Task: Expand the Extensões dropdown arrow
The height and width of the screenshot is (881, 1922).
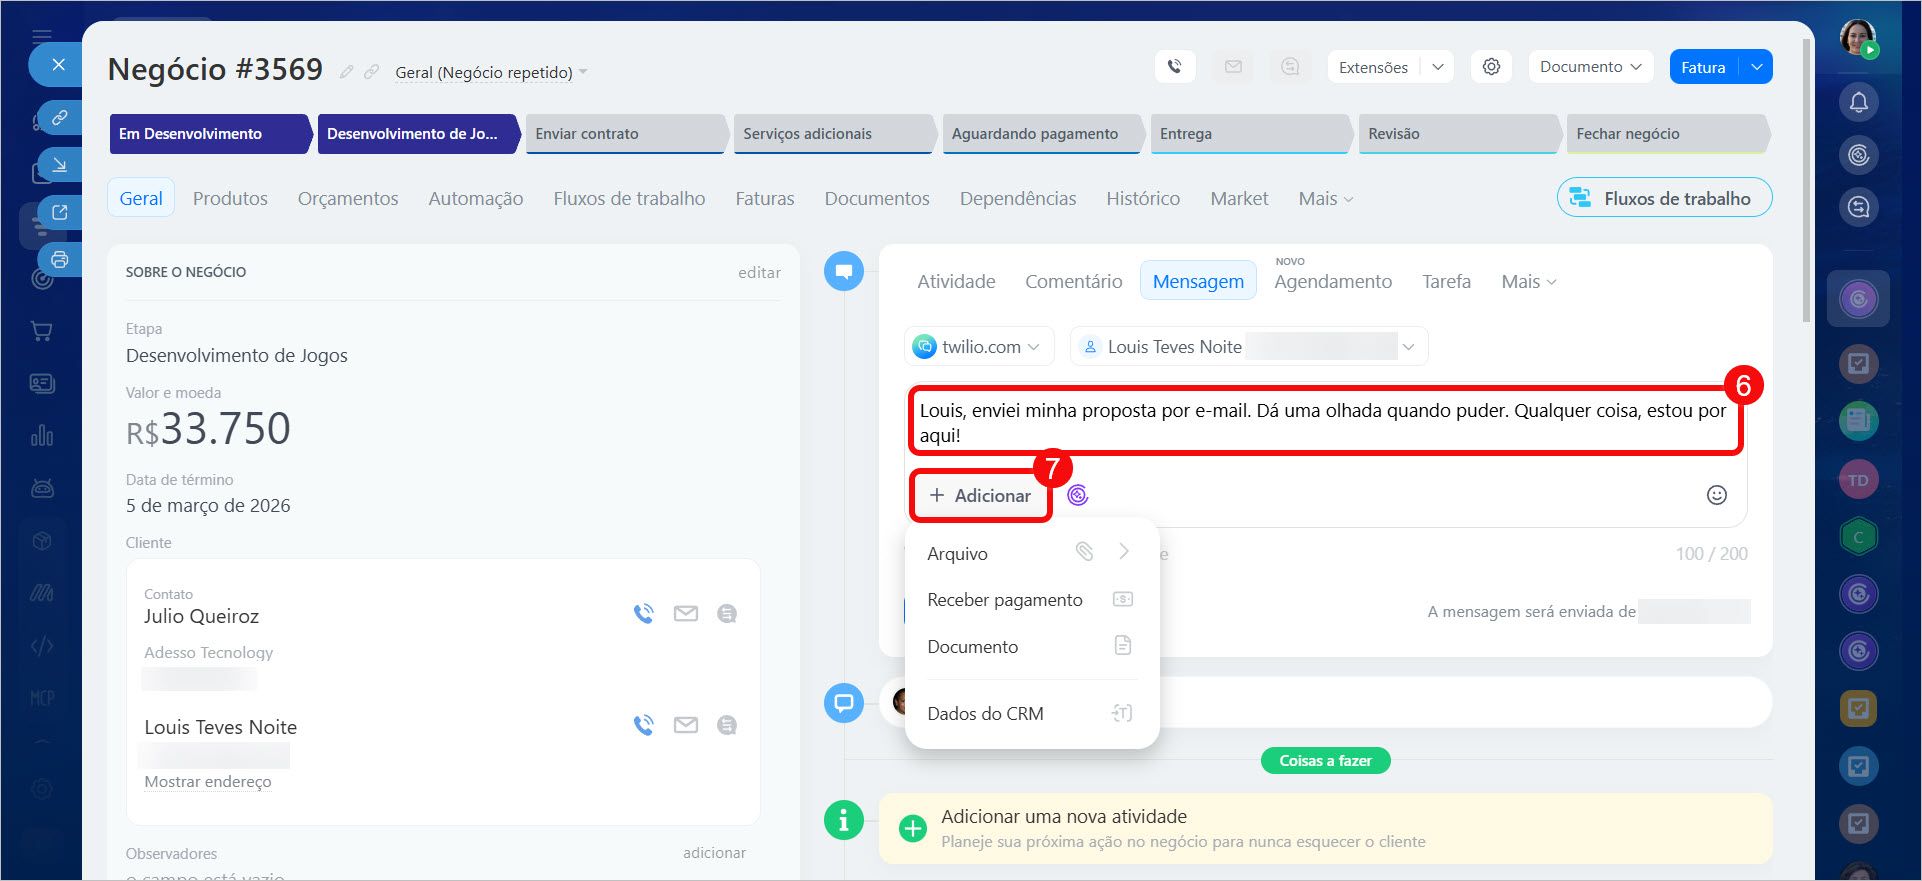Action: (x=1437, y=67)
